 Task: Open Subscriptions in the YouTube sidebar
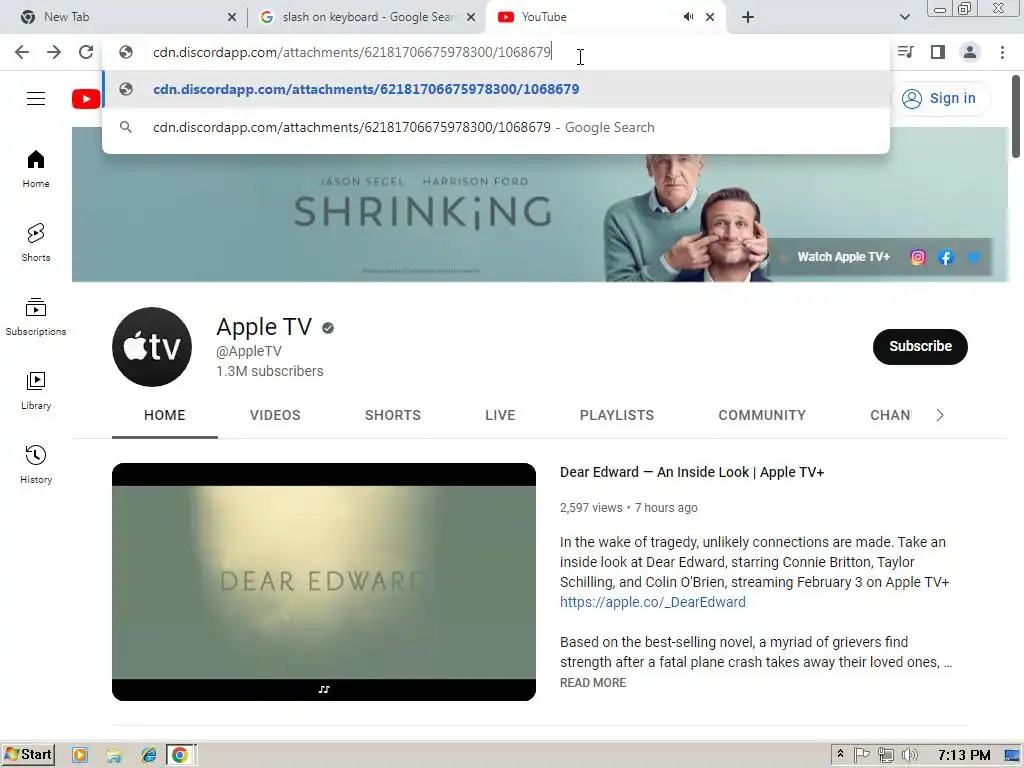36,316
